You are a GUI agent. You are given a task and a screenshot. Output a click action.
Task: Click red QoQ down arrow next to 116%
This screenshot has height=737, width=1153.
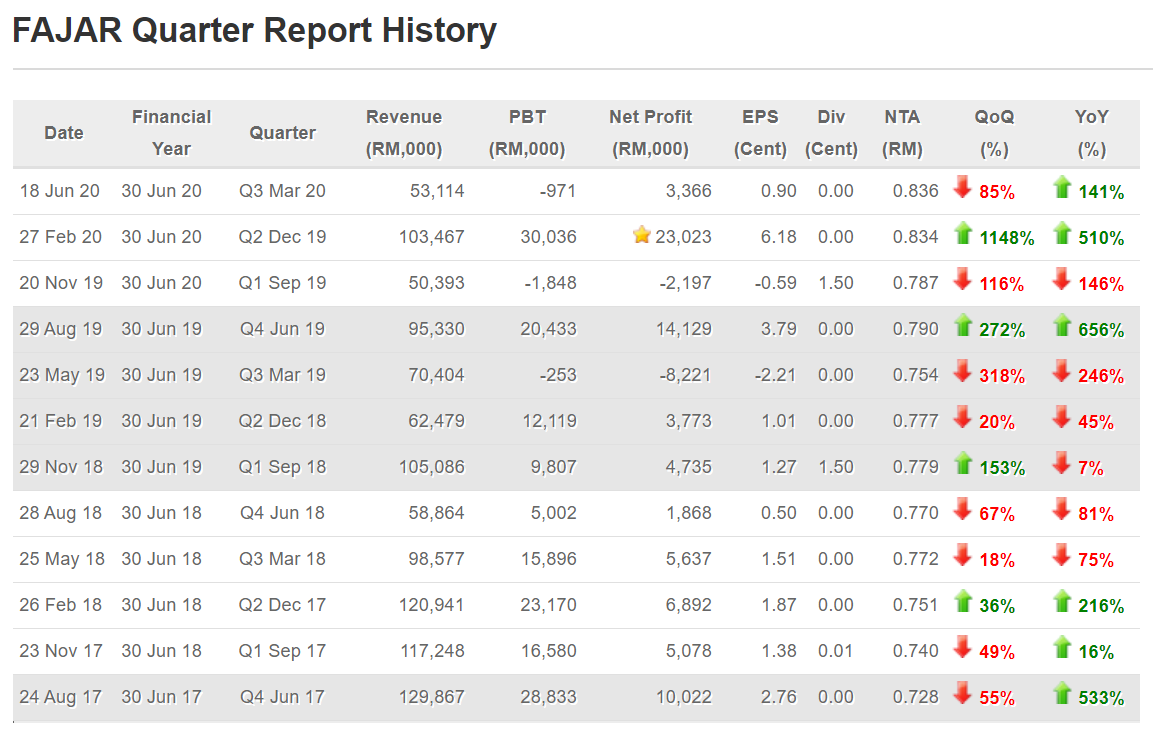(963, 279)
